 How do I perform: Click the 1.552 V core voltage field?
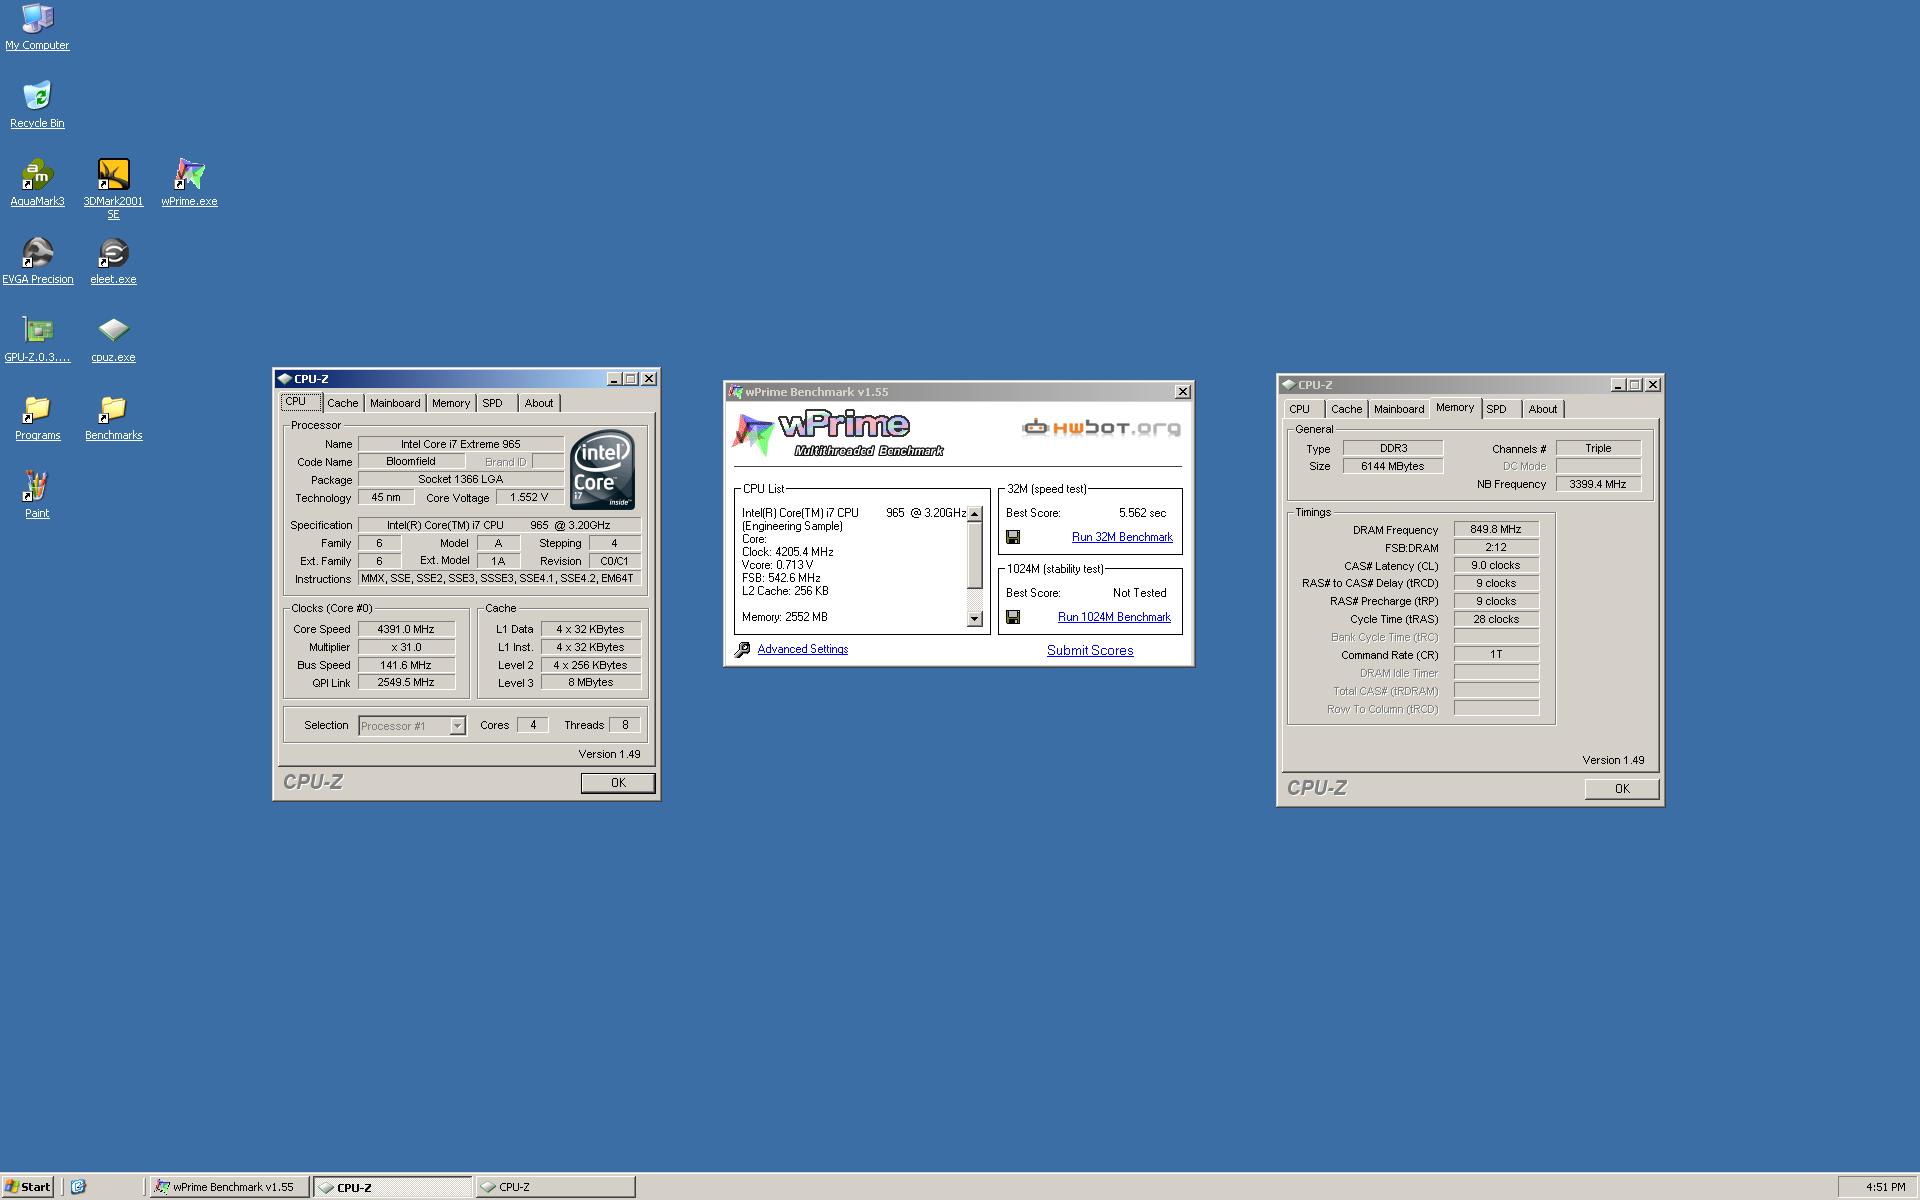[x=529, y=497]
